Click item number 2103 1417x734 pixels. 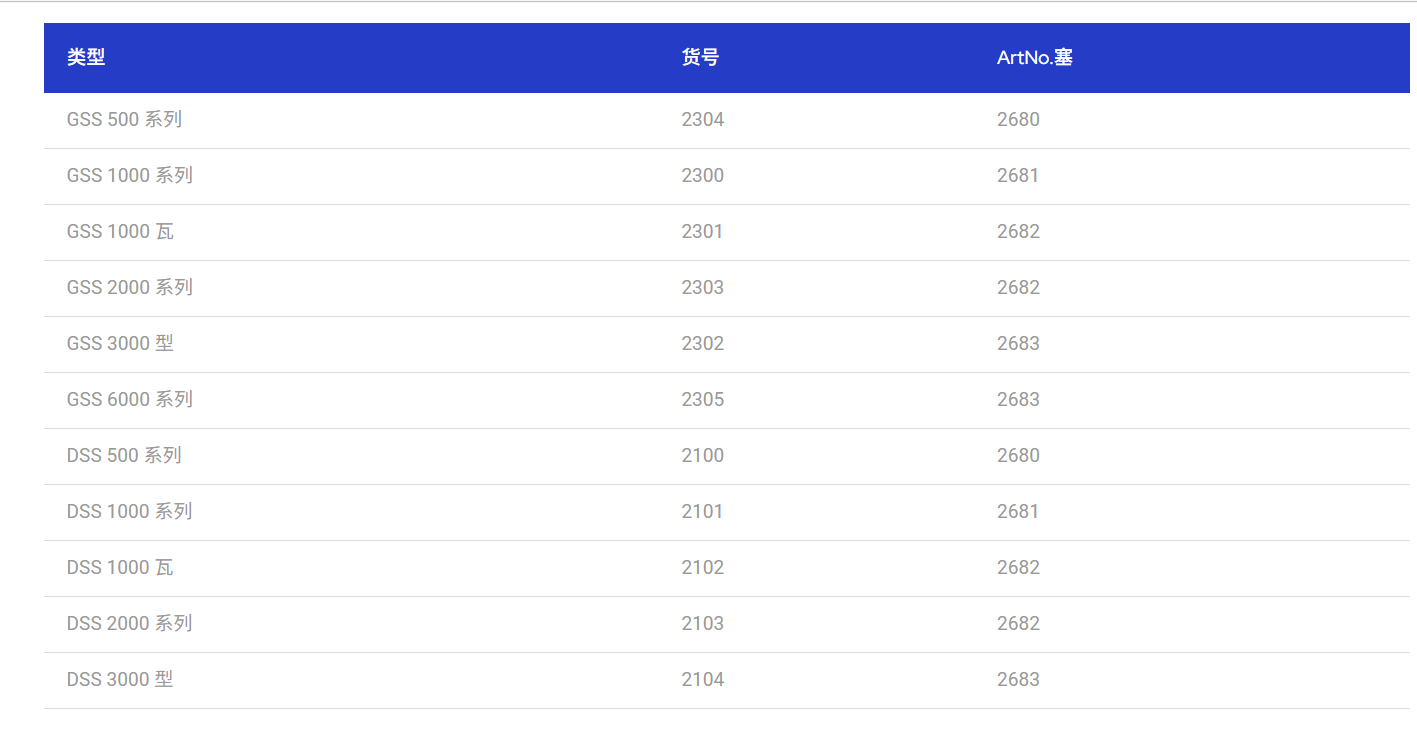[702, 624]
